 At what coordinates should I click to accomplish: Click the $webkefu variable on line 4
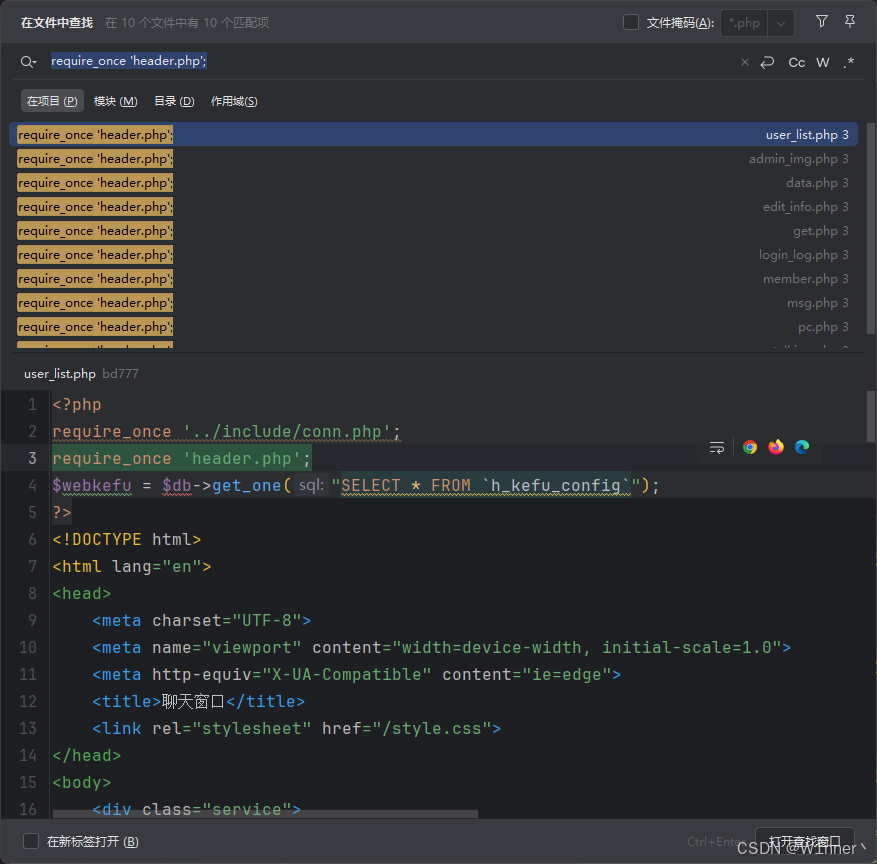point(92,485)
